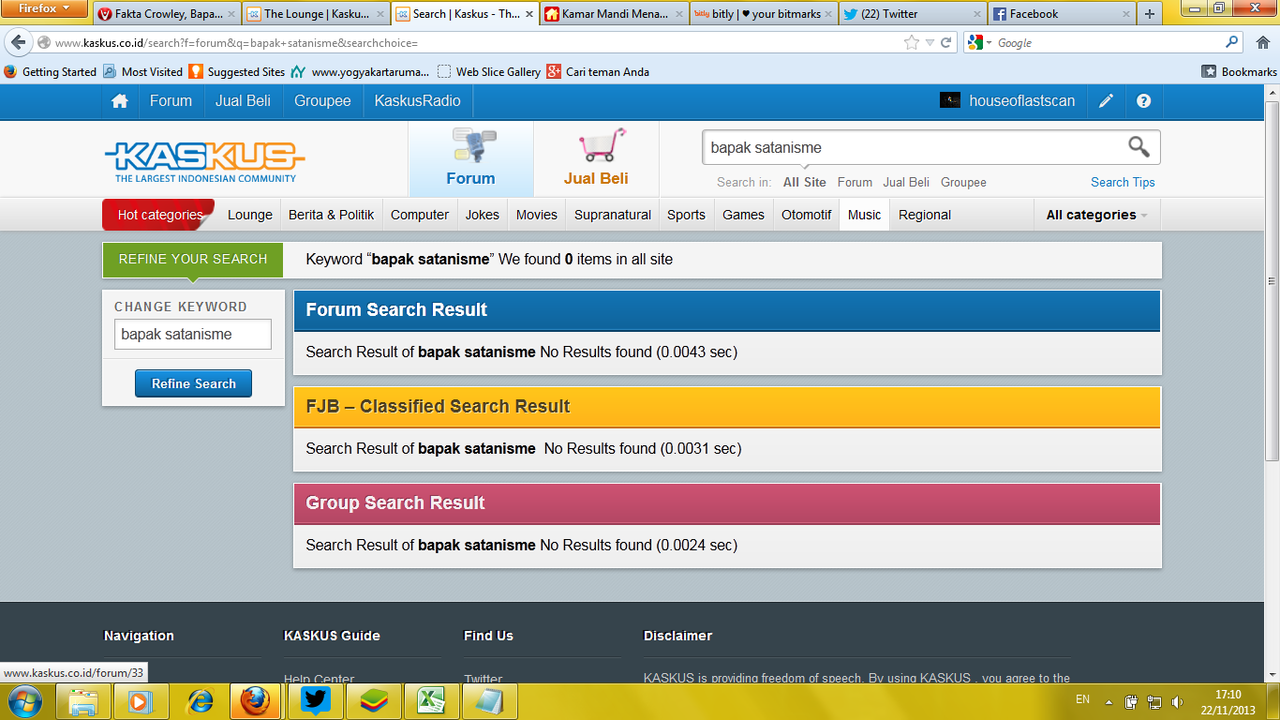Open media player icon in taskbar
Viewport: 1280px width, 720px height.
tap(141, 701)
